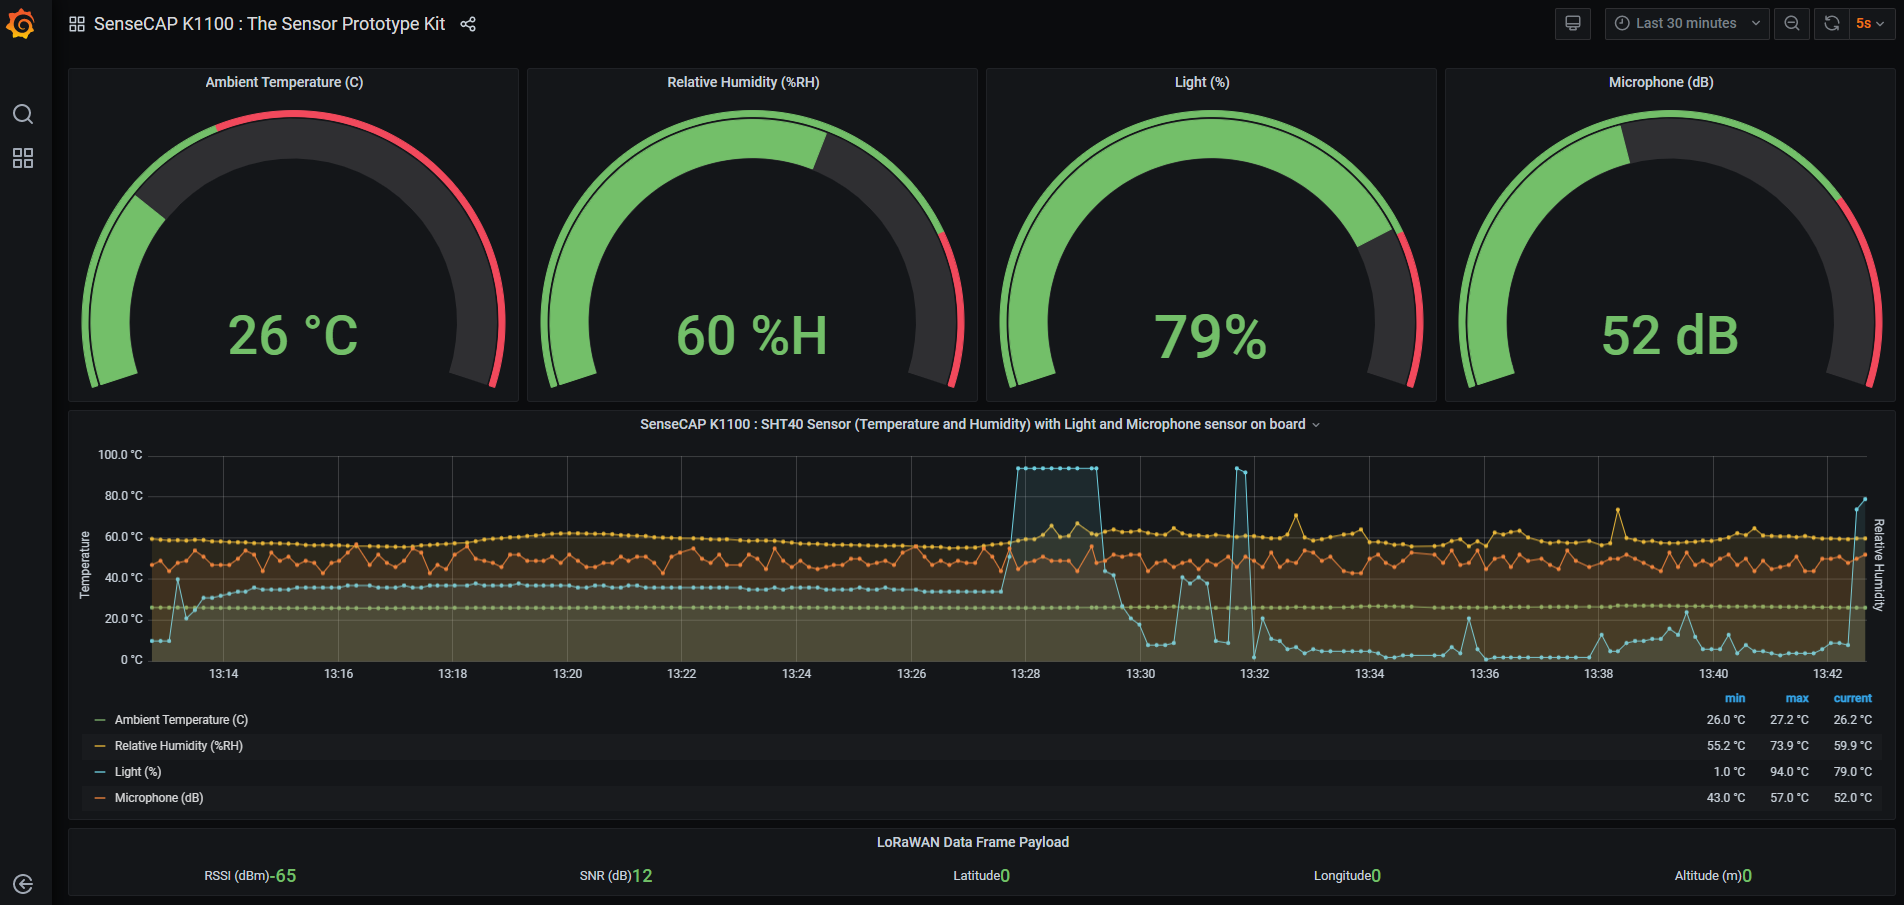Click the 100.0 °C y-axis label
The width and height of the screenshot is (1904, 905).
(120, 455)
